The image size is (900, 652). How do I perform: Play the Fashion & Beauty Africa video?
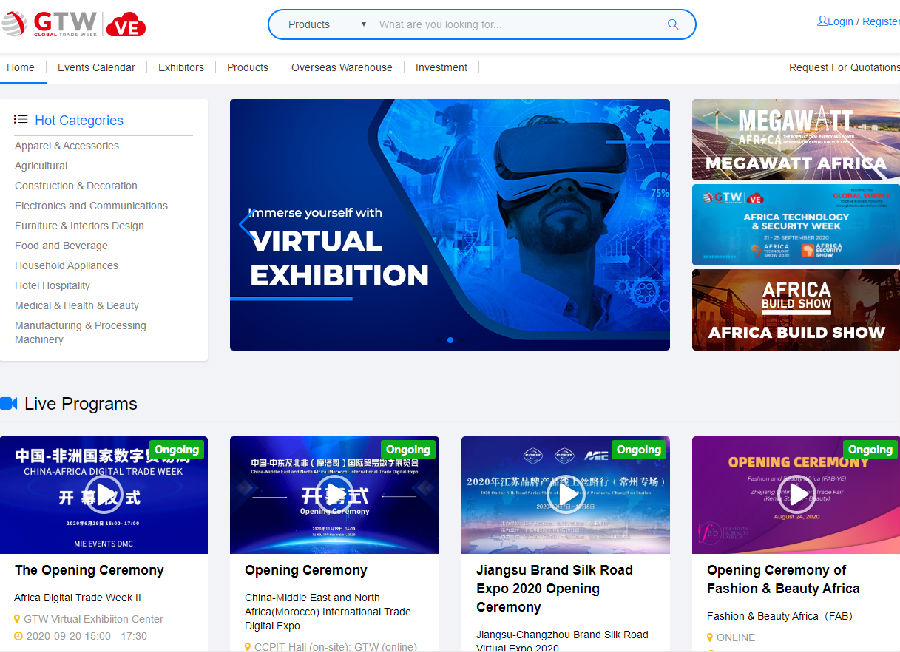(797, 494)
